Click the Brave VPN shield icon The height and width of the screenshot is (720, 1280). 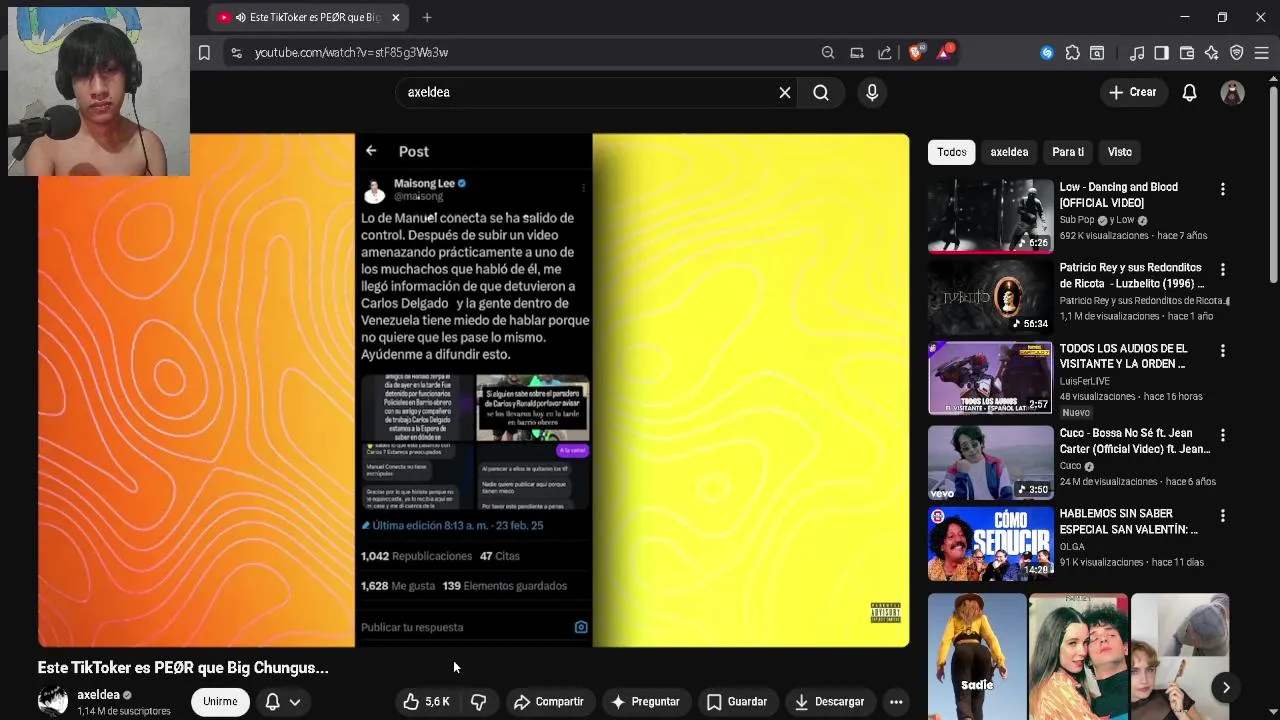1237,53
